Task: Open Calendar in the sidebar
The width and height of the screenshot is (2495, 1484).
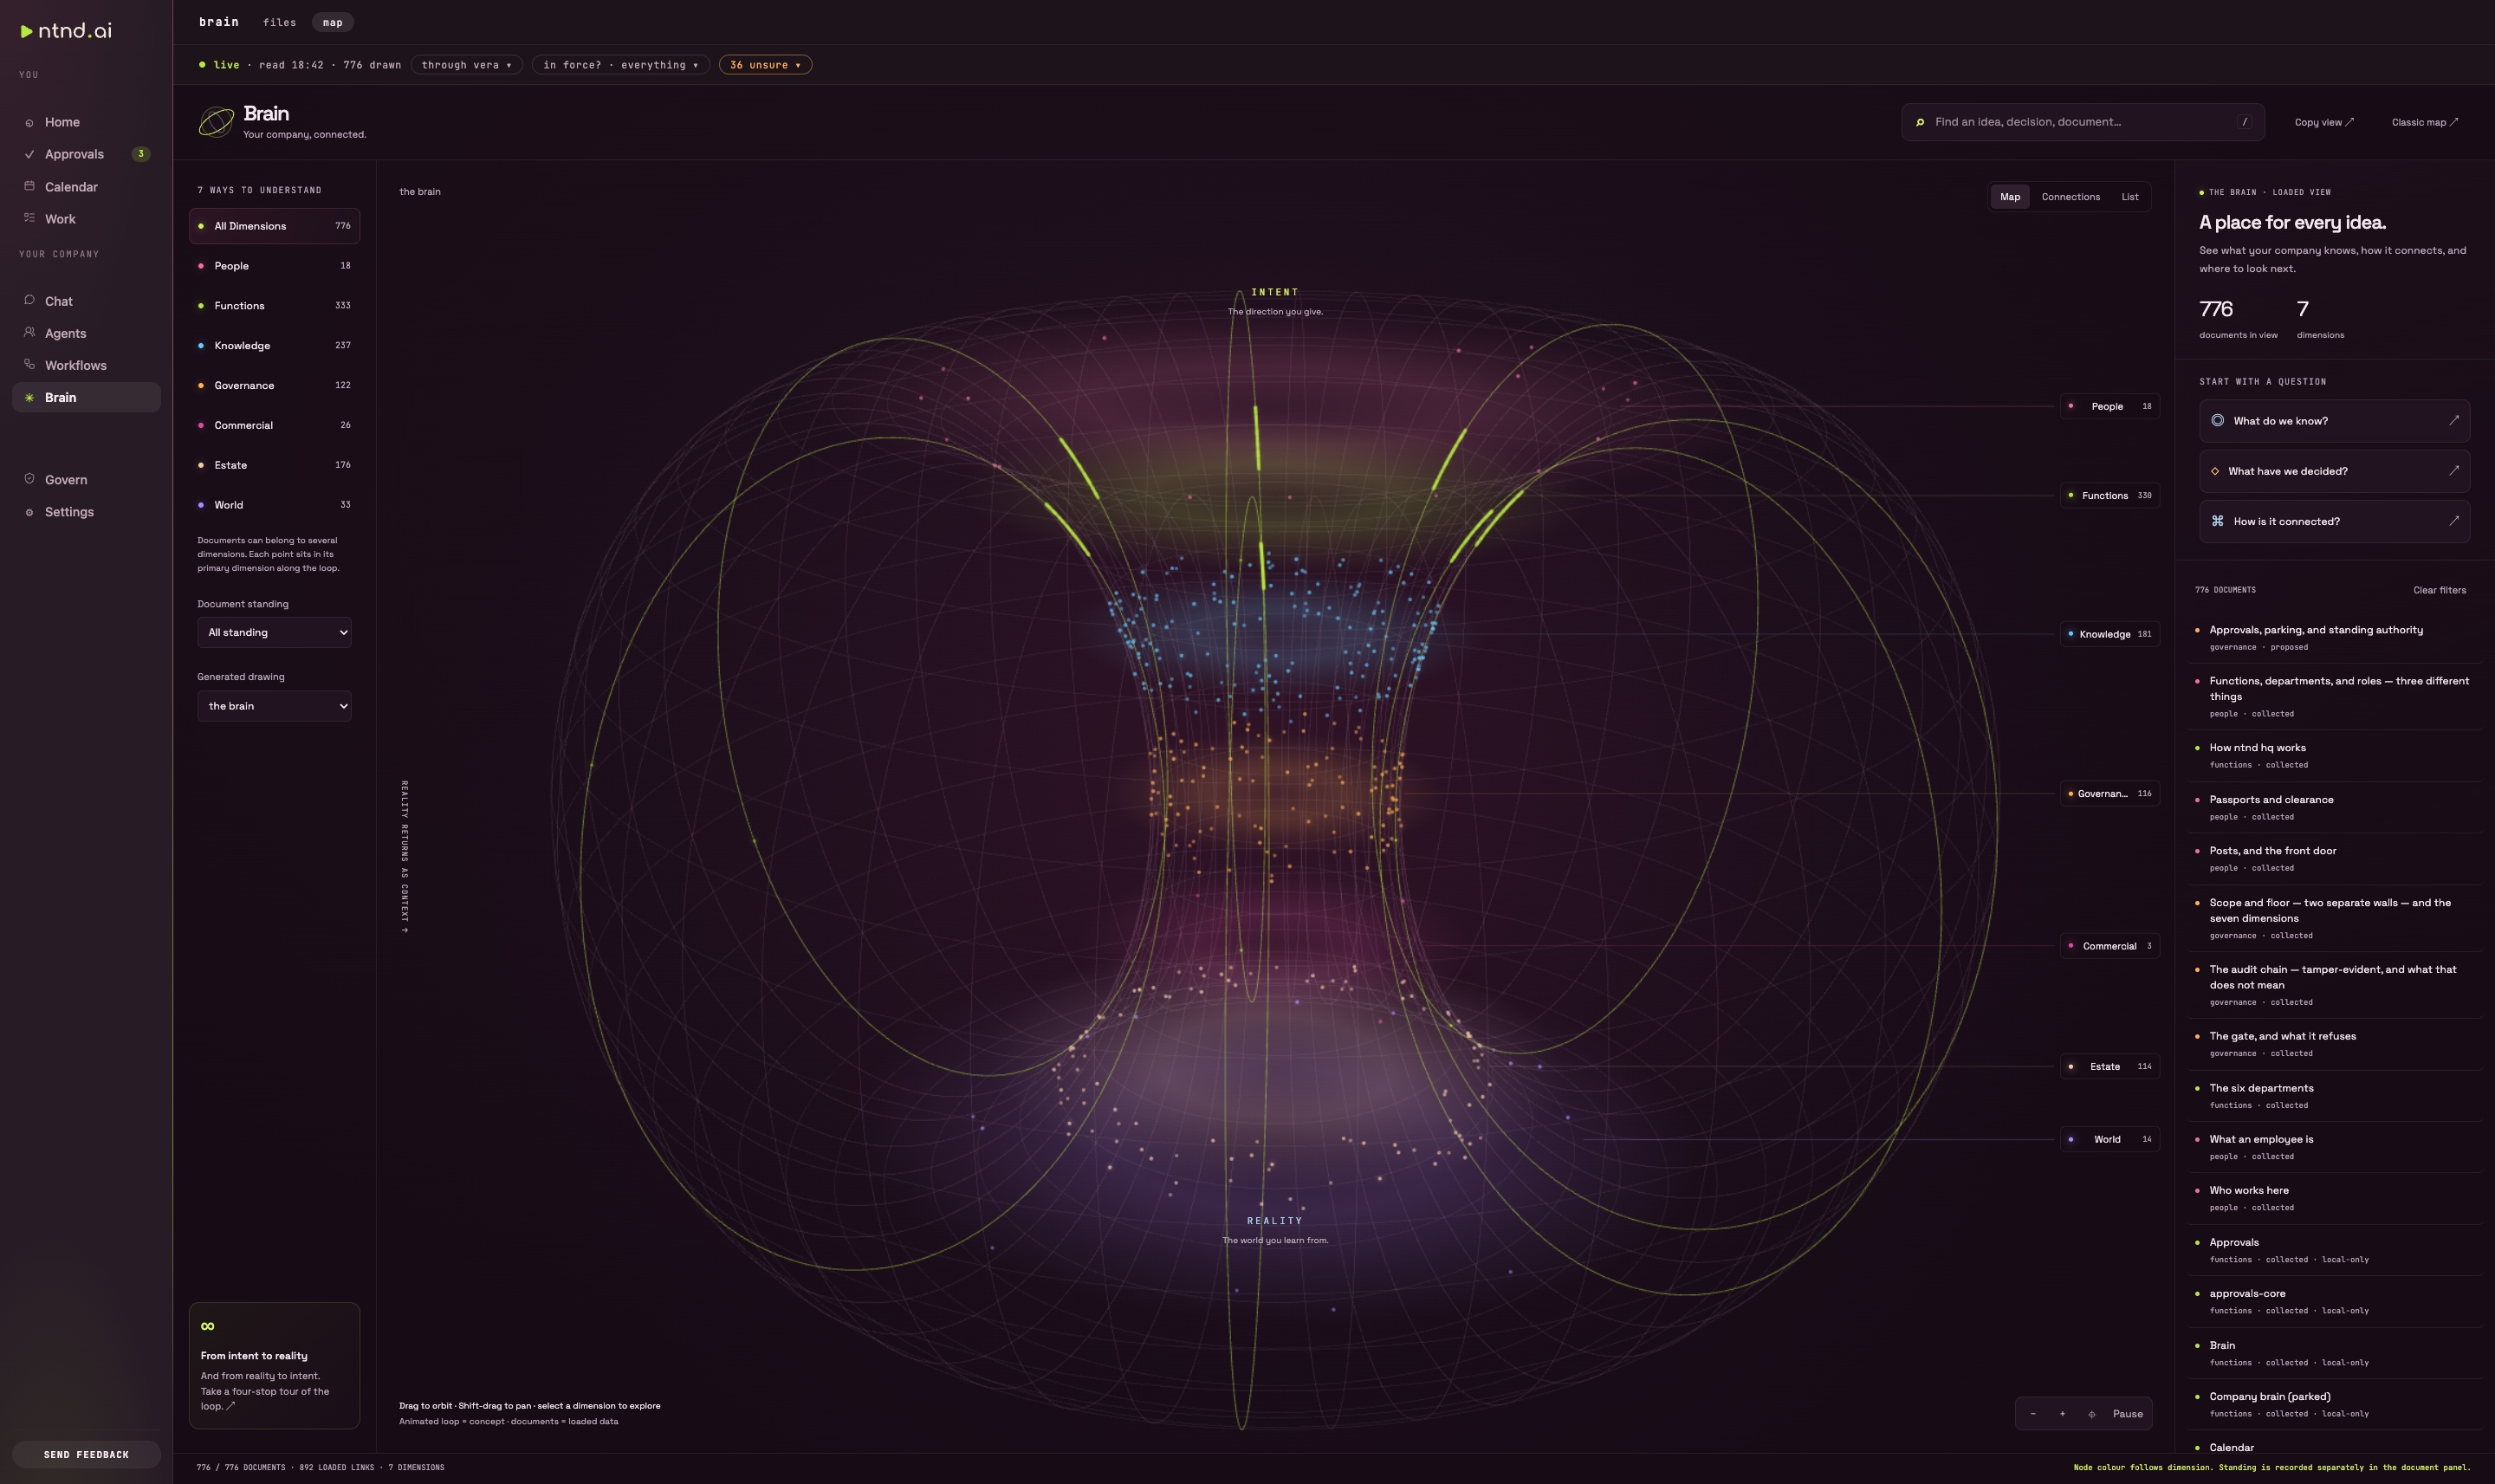Action: point(86,187)
